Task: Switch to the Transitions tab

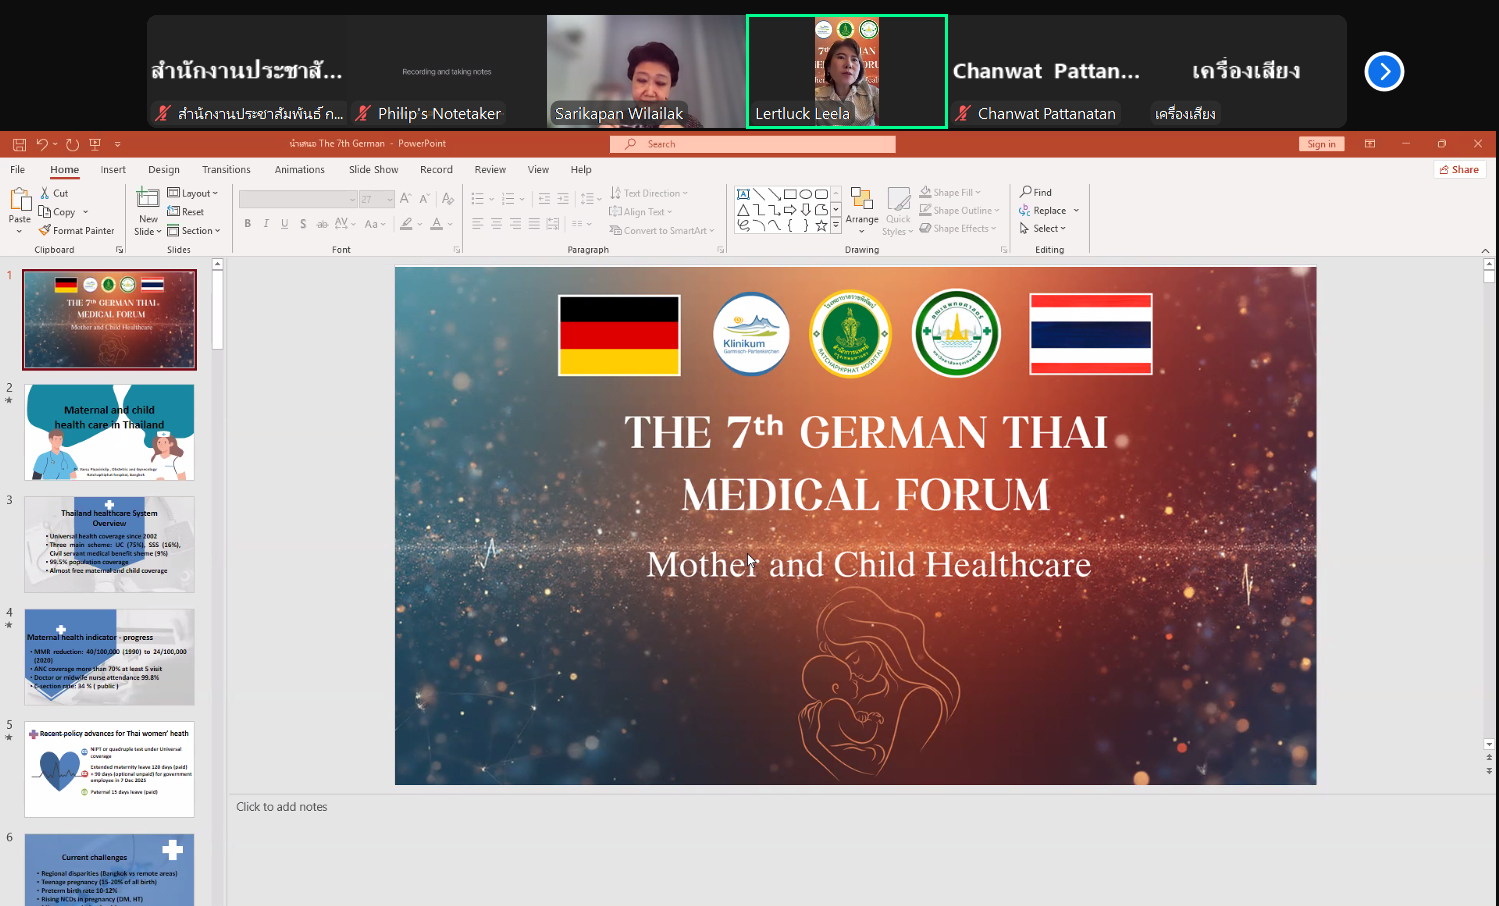Action: point(226,169)
